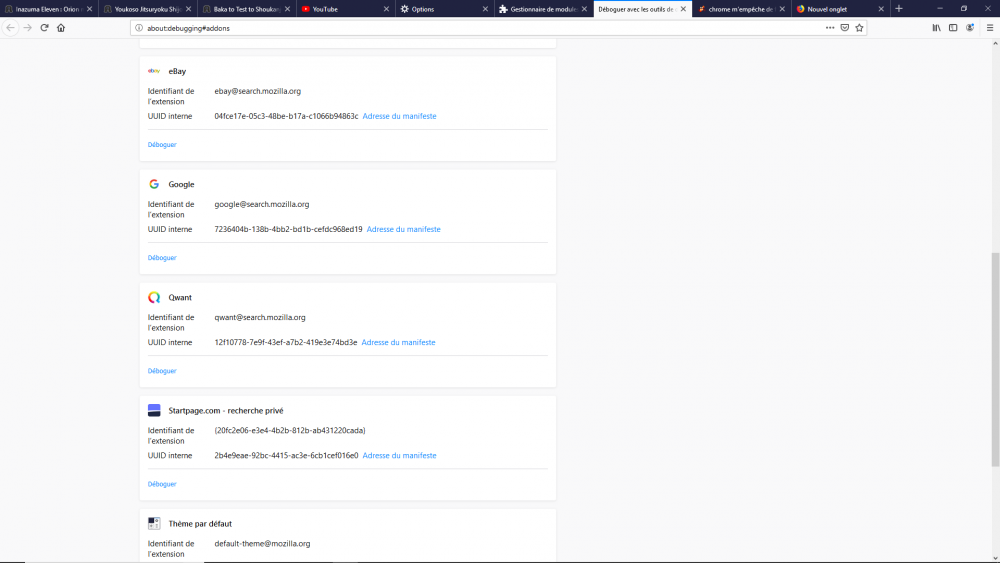
Task: Click Déboguer for the Qwant extension
Action: [x=162, y=370]
